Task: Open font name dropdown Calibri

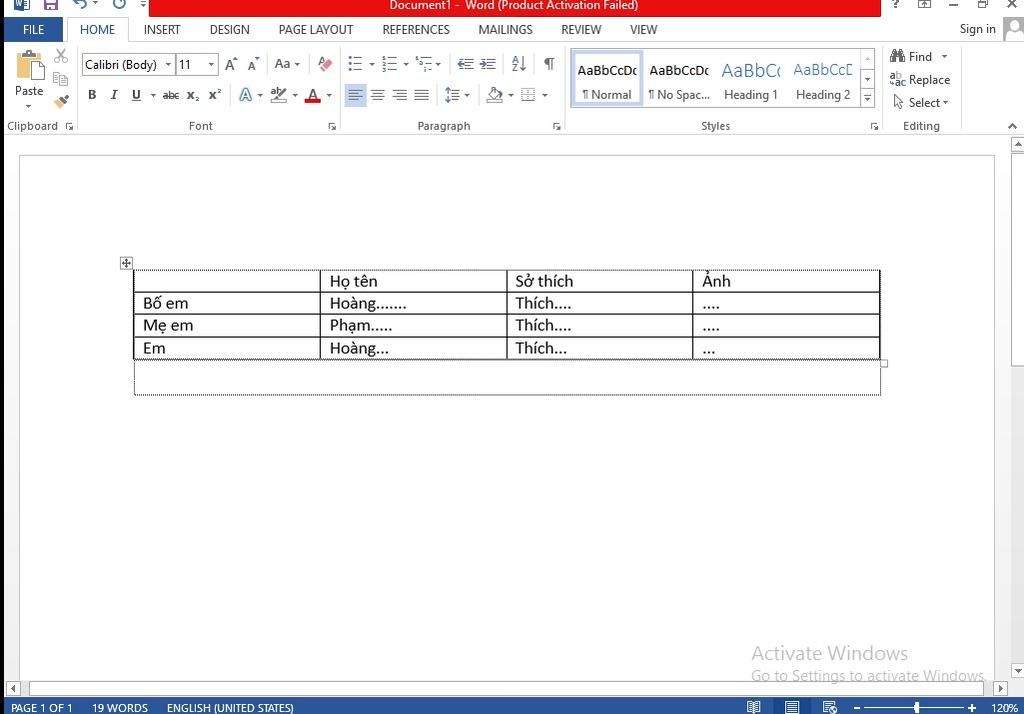Action: click(x=168, y=64)
